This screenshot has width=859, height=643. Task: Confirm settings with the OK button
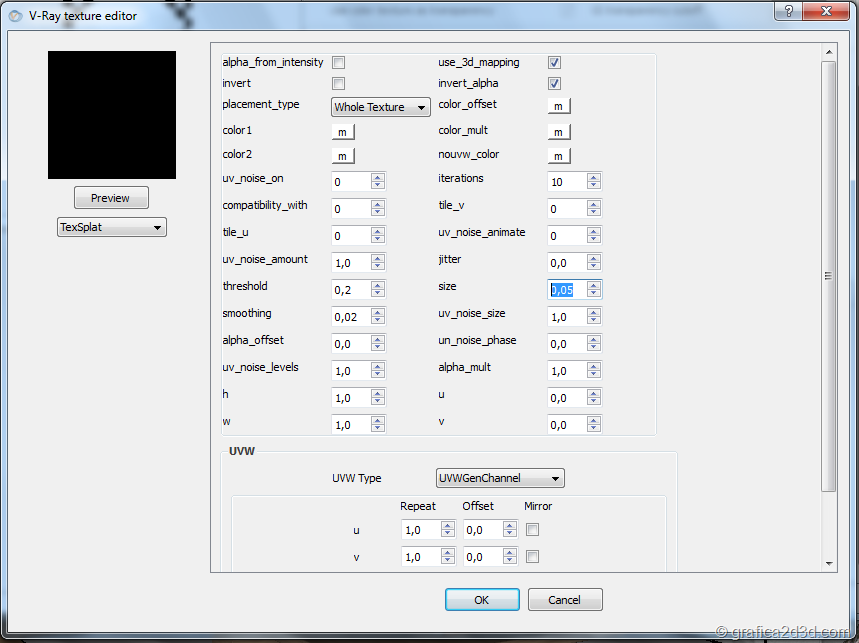tap(482, 600)
